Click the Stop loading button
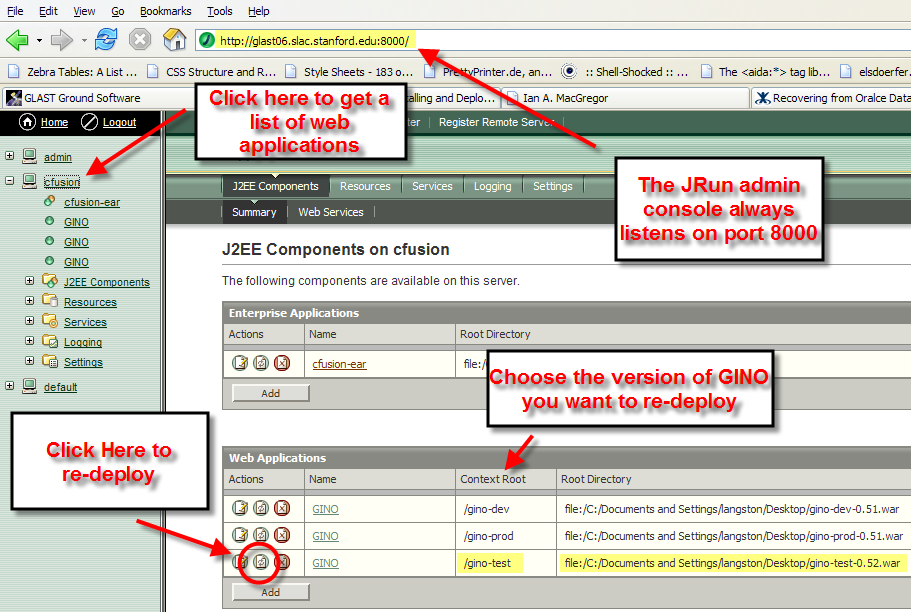Viewport: 911px width, 612px height. tap(140, 40)
